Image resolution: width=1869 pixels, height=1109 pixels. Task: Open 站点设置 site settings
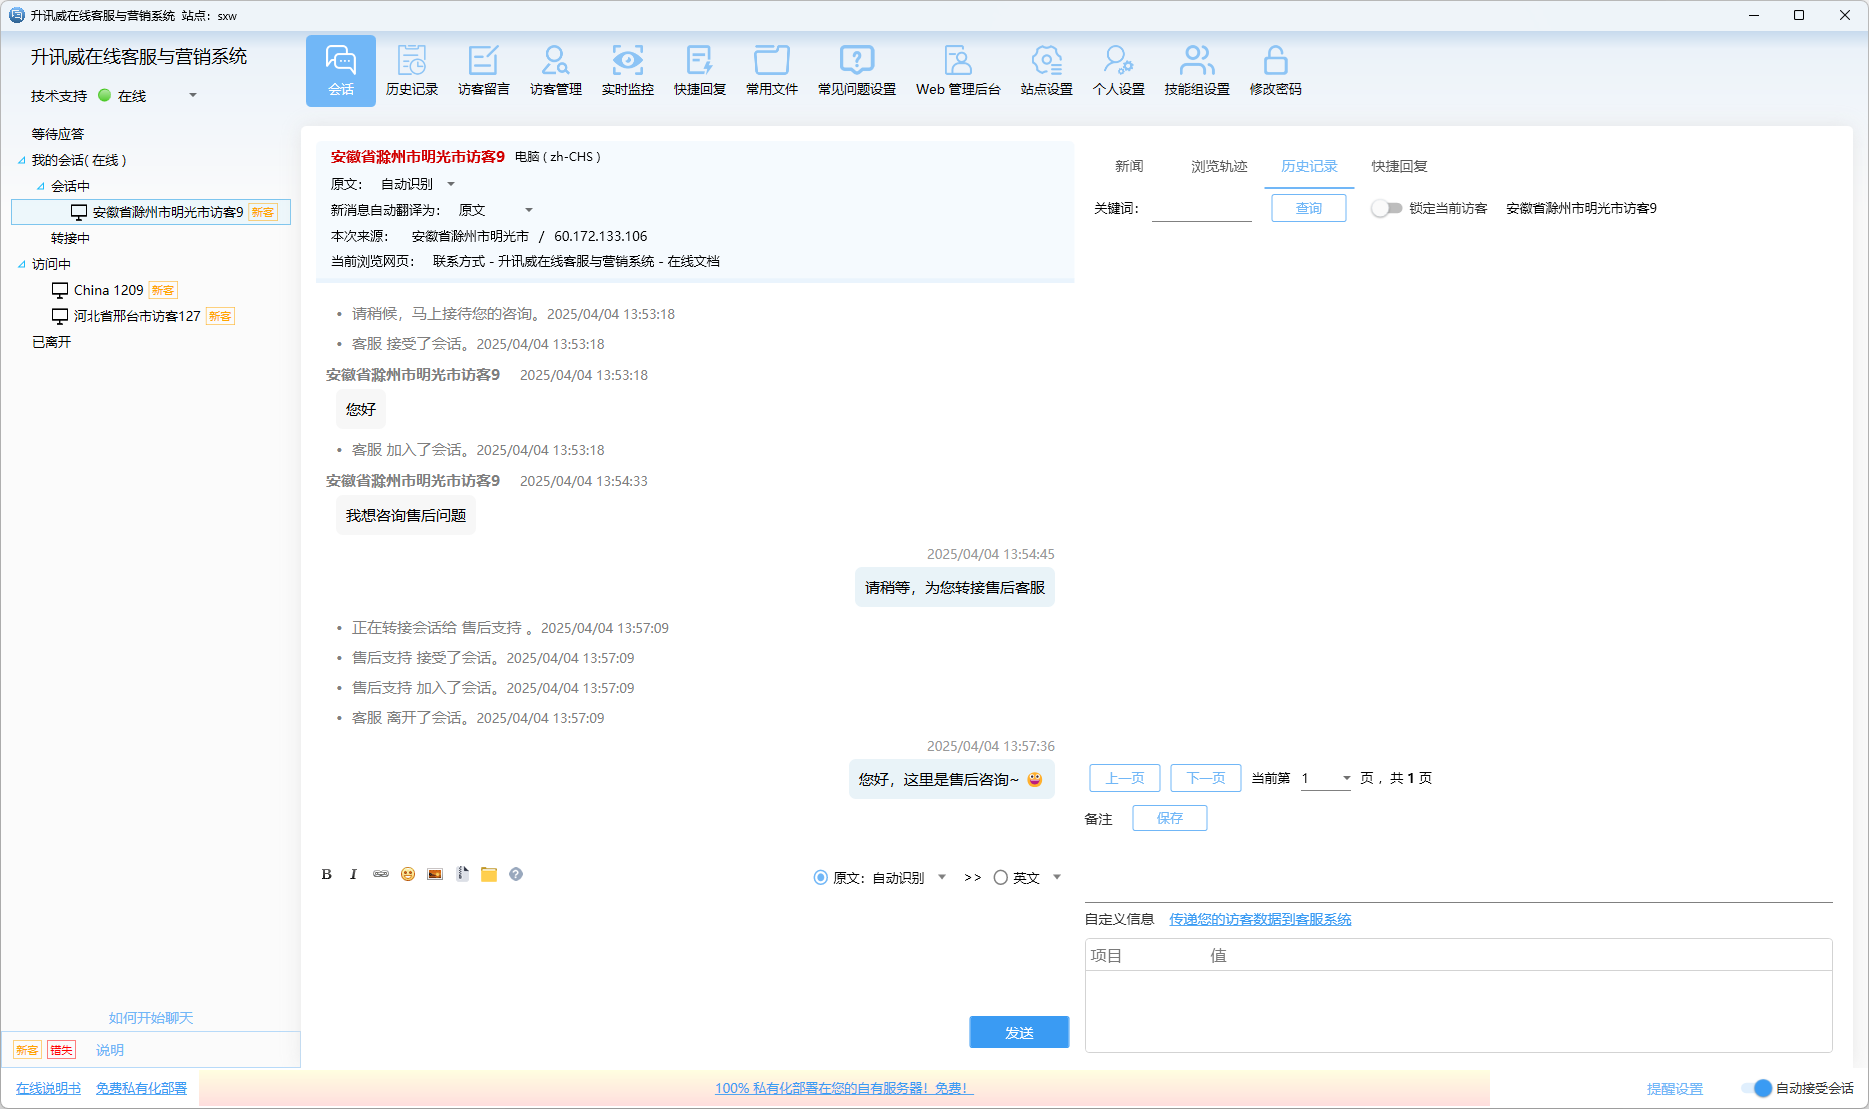point(1047,70)
